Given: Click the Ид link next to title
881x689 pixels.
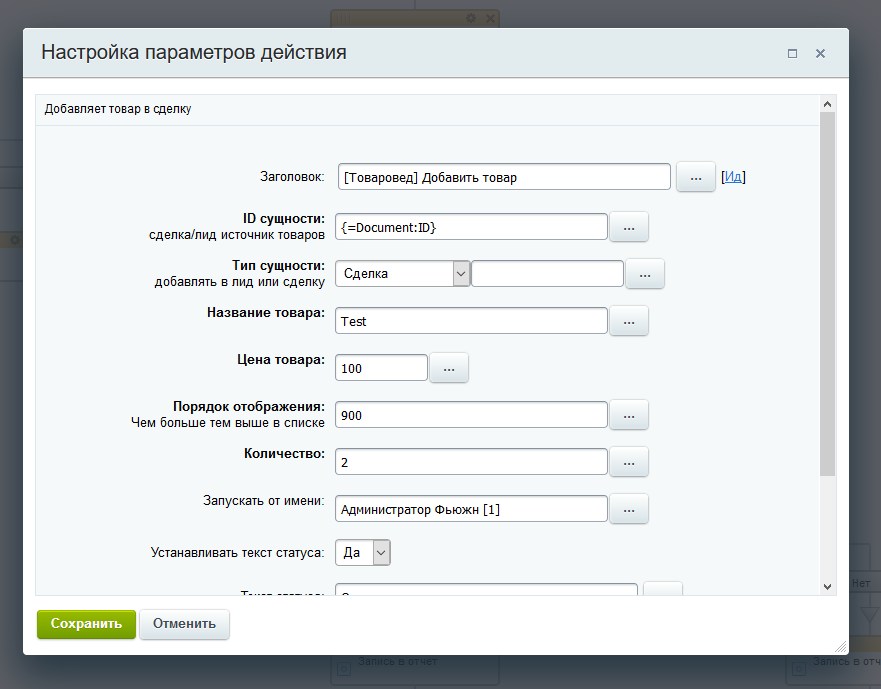Looking at the screenshot, I should point(733,177).
